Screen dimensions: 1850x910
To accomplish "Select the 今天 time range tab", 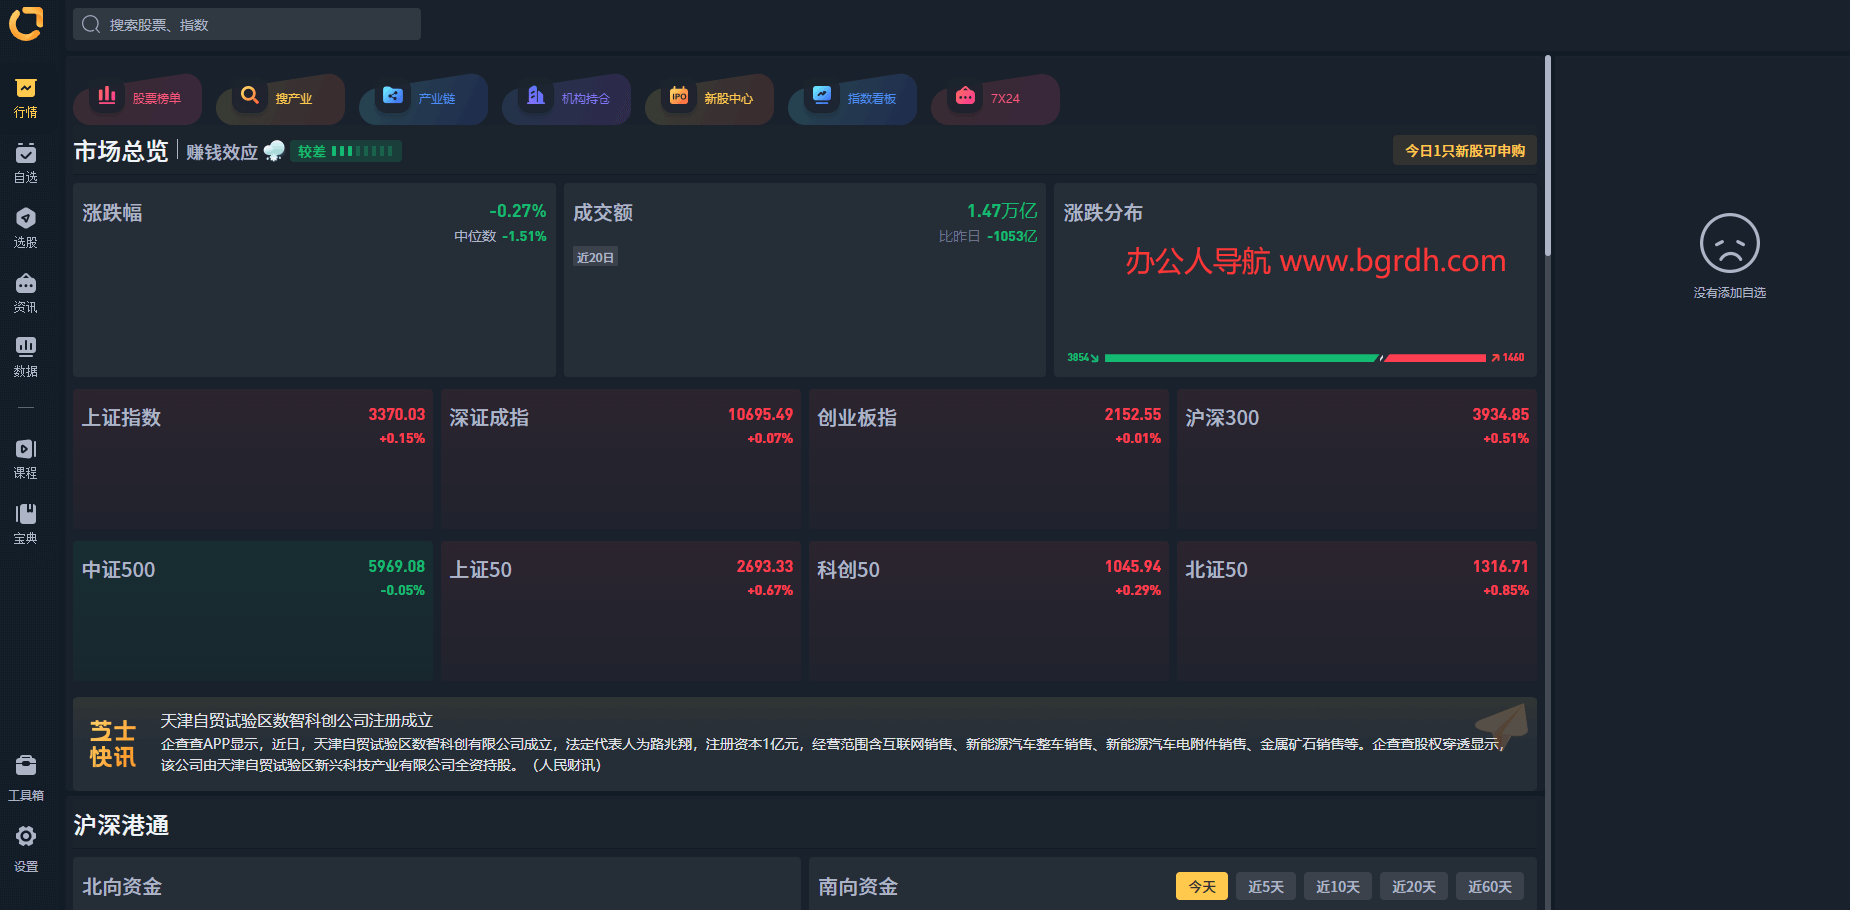I will pos(1201,886).
